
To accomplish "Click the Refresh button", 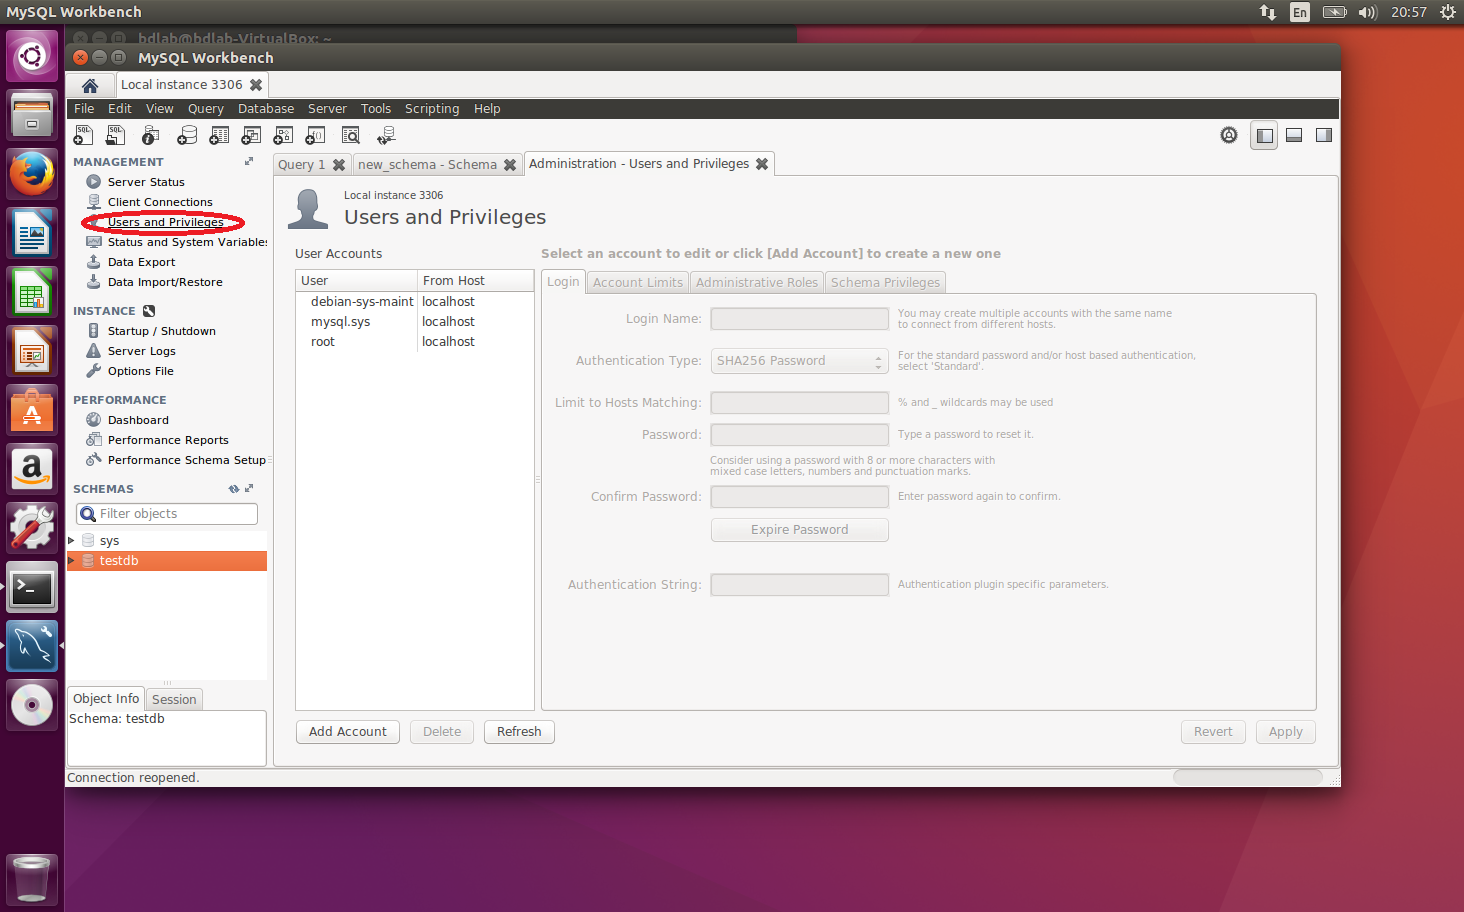I will (519, 732).
